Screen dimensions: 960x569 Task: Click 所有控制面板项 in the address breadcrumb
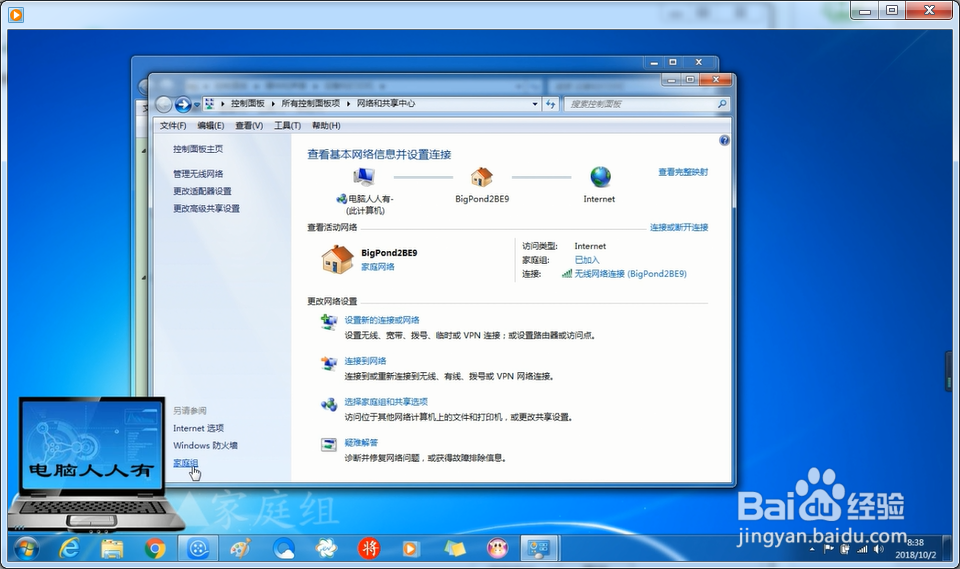point(310,104)
